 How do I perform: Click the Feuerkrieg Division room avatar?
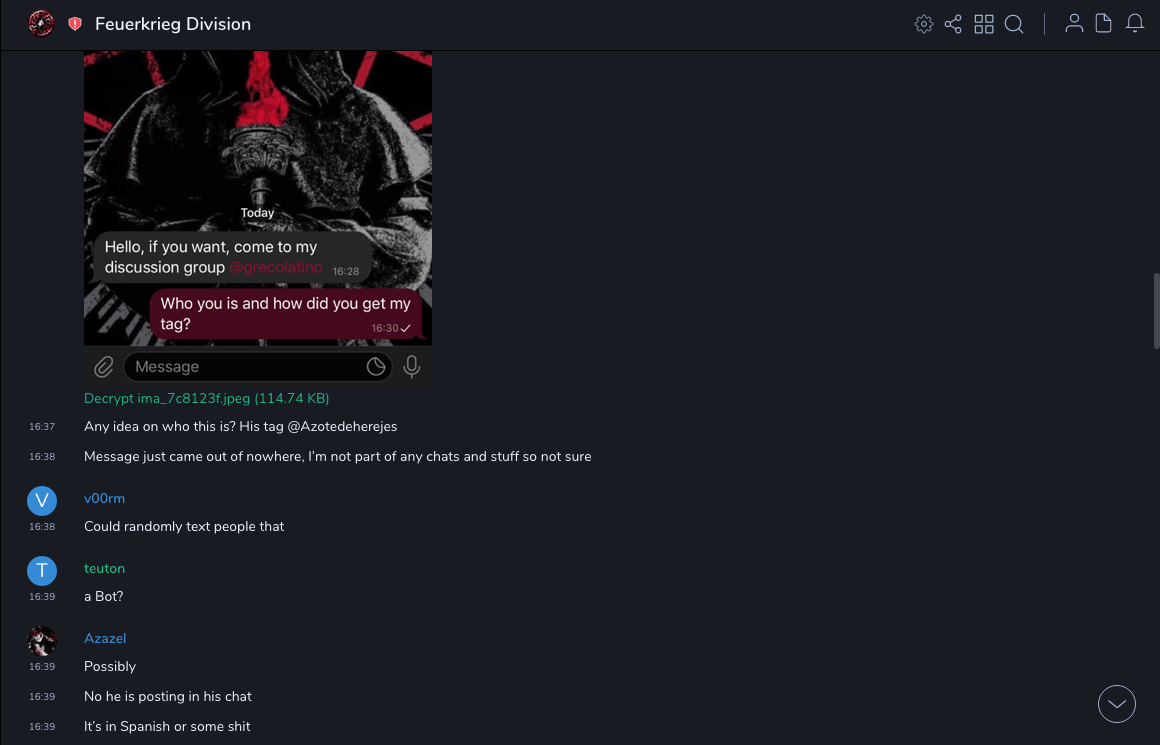(x=41, y=24)
